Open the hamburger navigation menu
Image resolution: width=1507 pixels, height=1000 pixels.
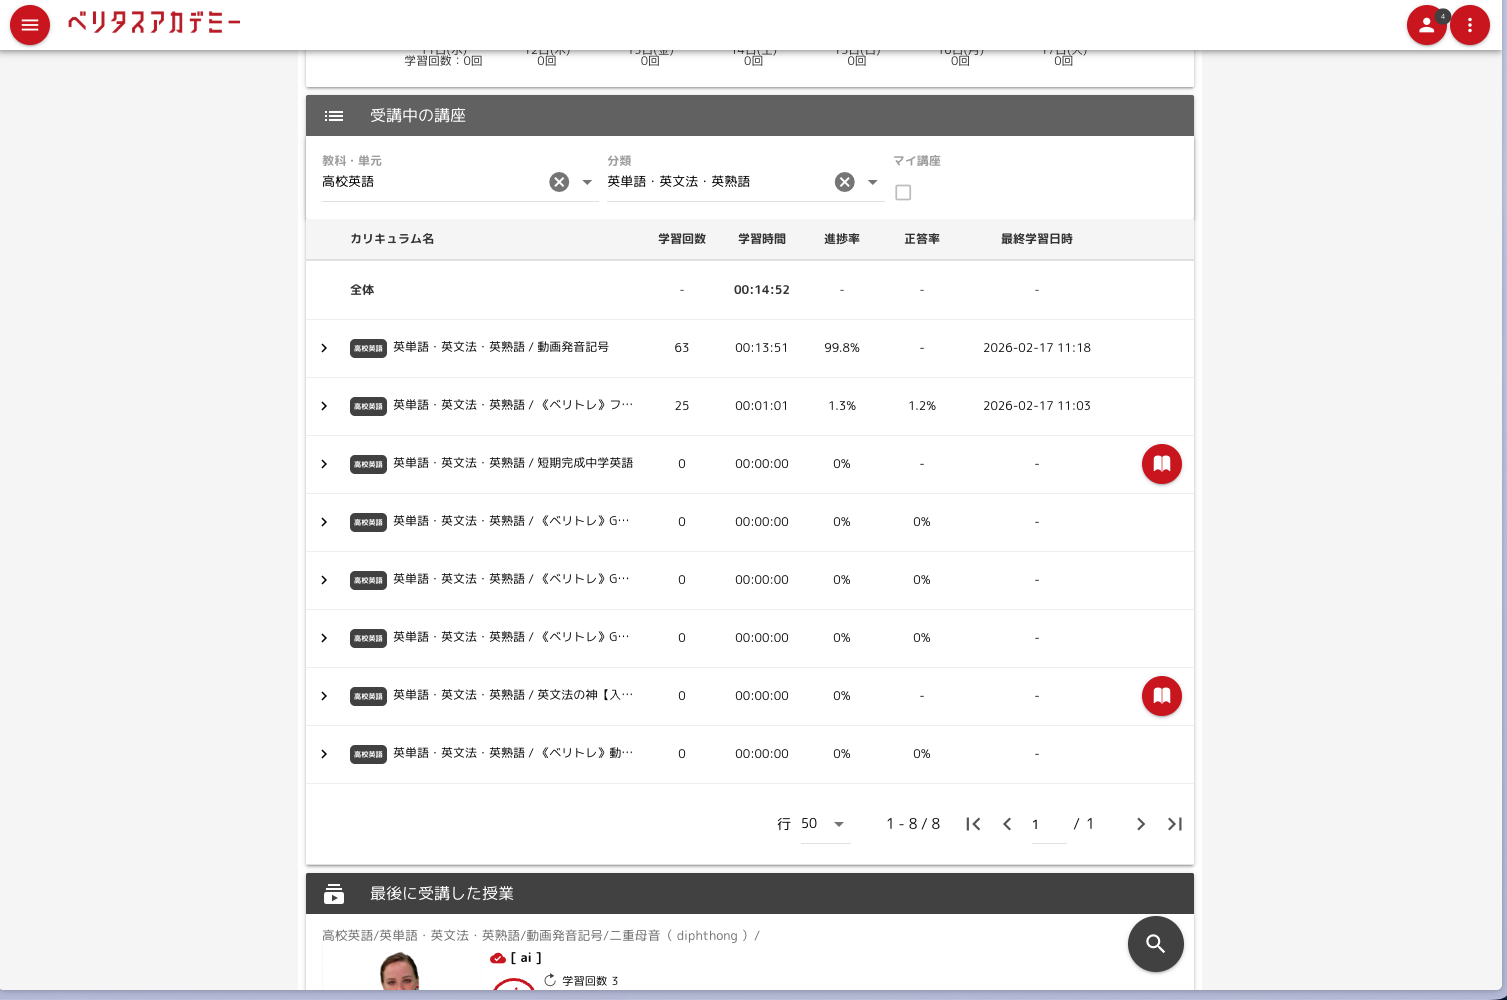pyautogui.click(x=30, y=25)
